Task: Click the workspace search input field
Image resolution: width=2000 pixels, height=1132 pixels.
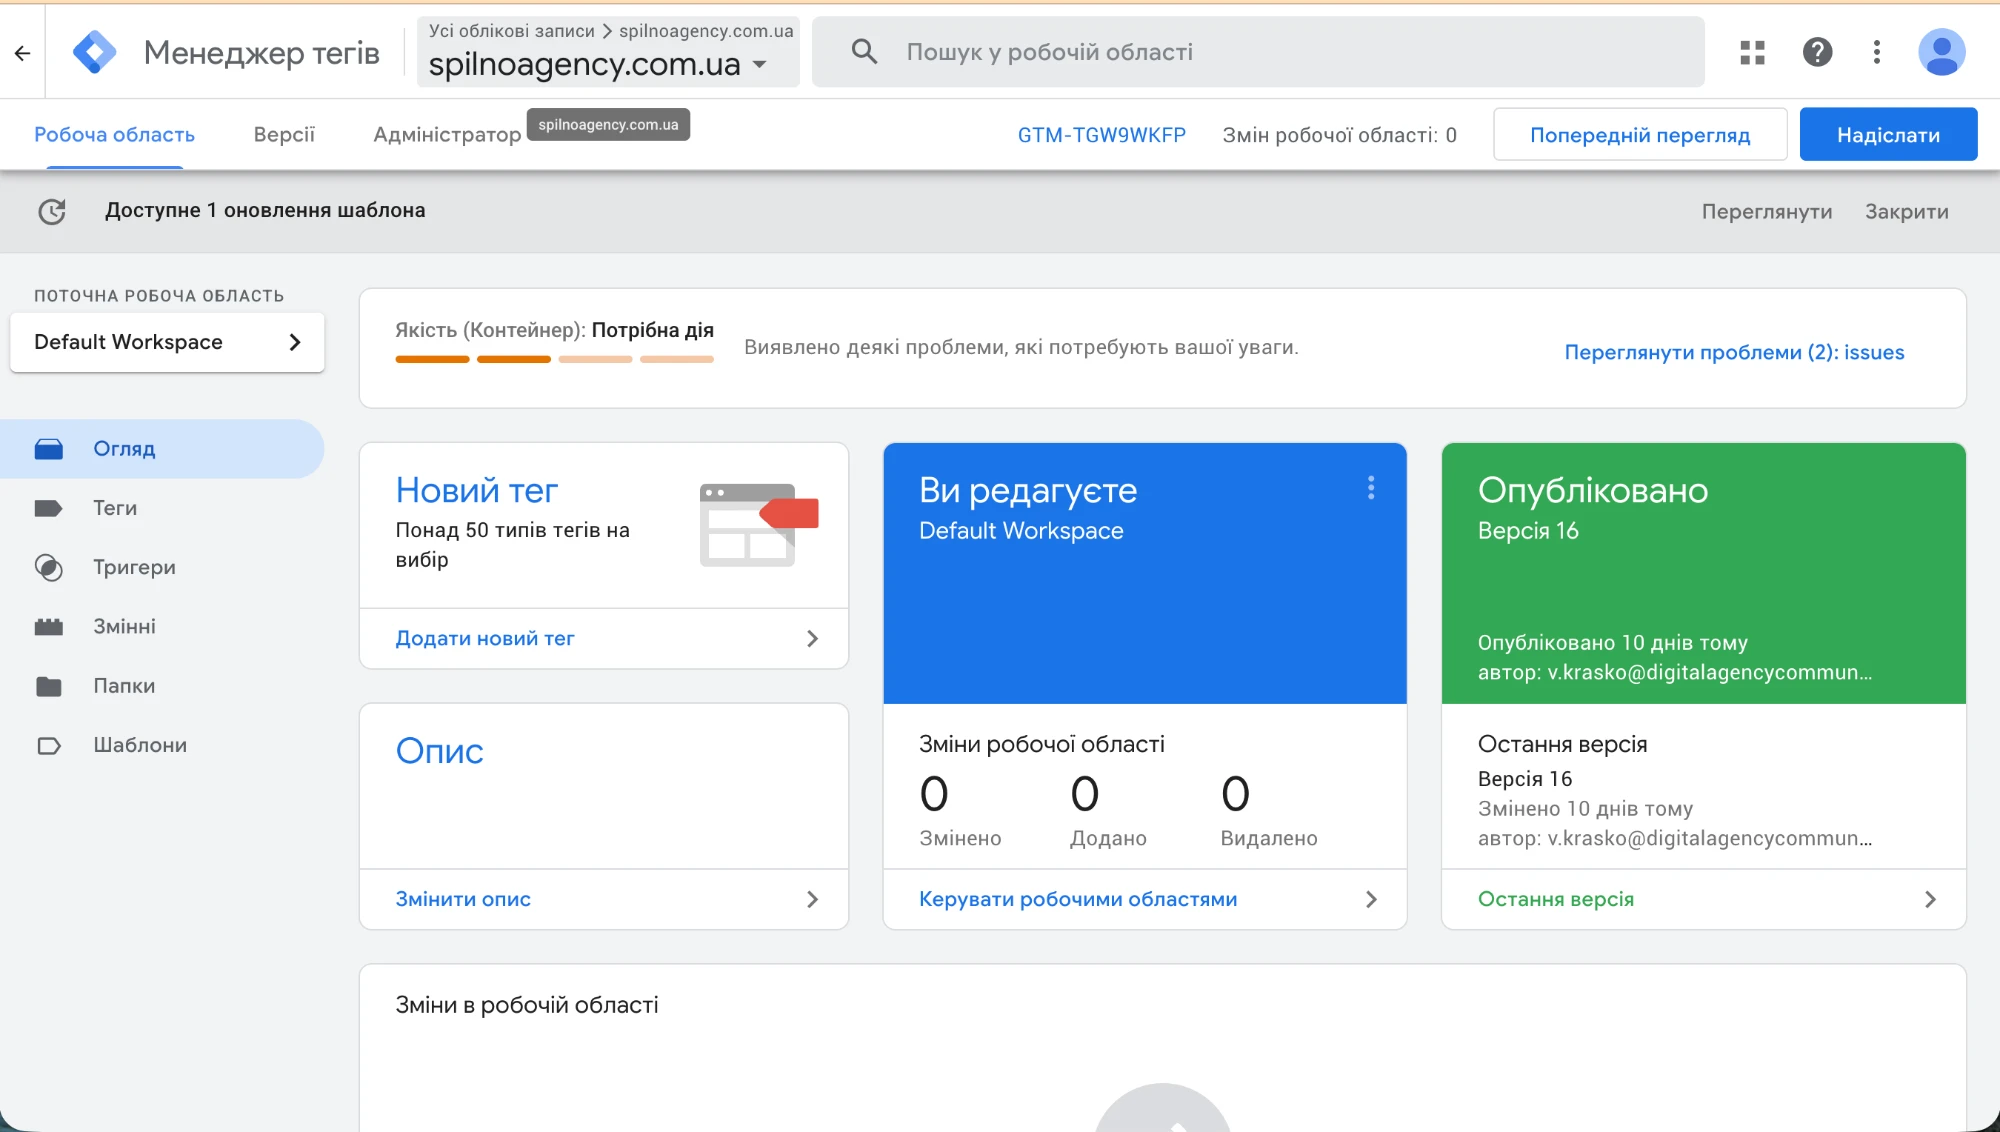Action: pyautogui.click(x=1258, y=52)
